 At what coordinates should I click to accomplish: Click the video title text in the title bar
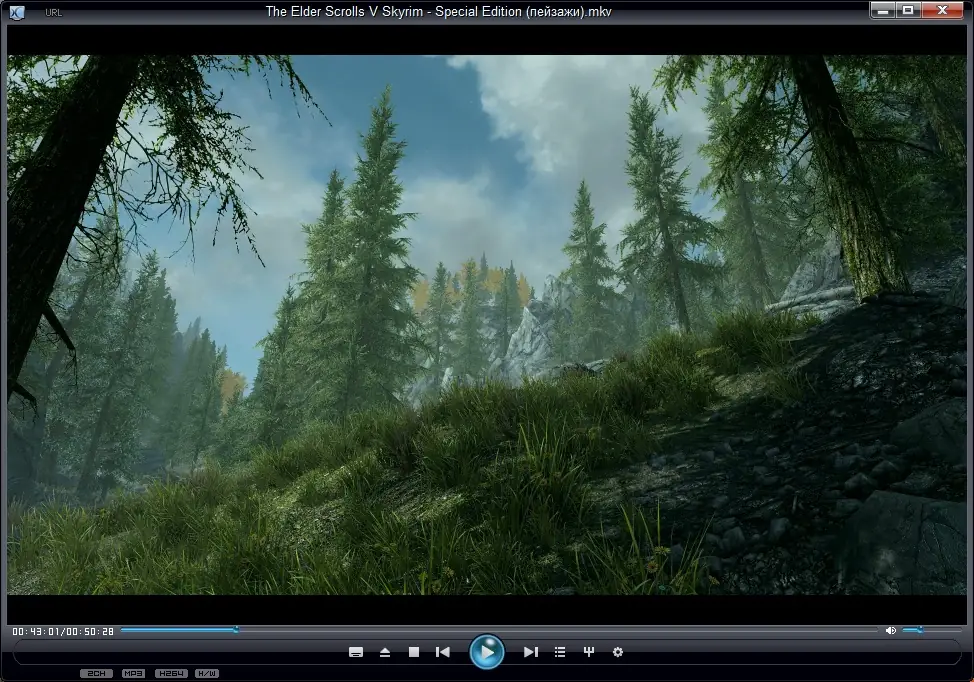pyautogui.click(x=439, y=11)
